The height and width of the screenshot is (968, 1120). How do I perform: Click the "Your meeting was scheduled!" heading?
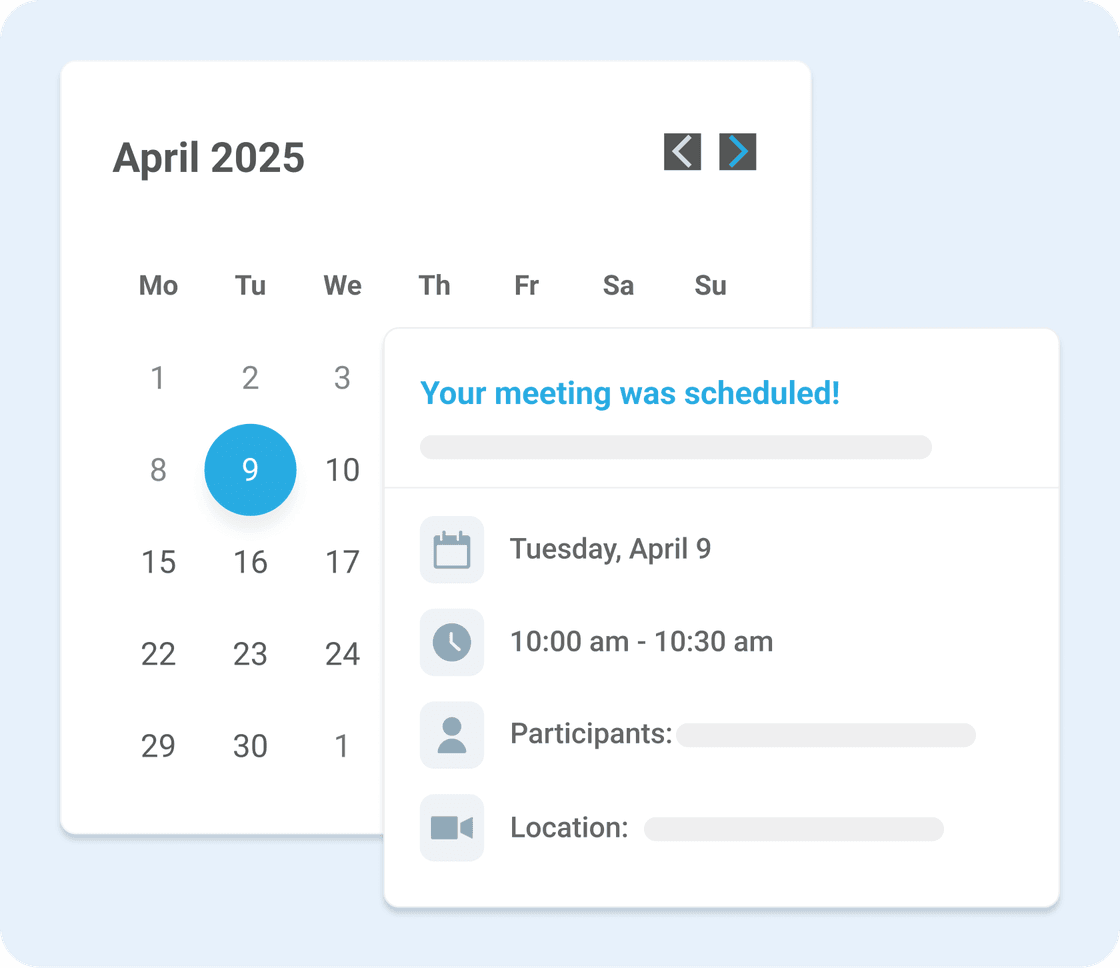630,393
